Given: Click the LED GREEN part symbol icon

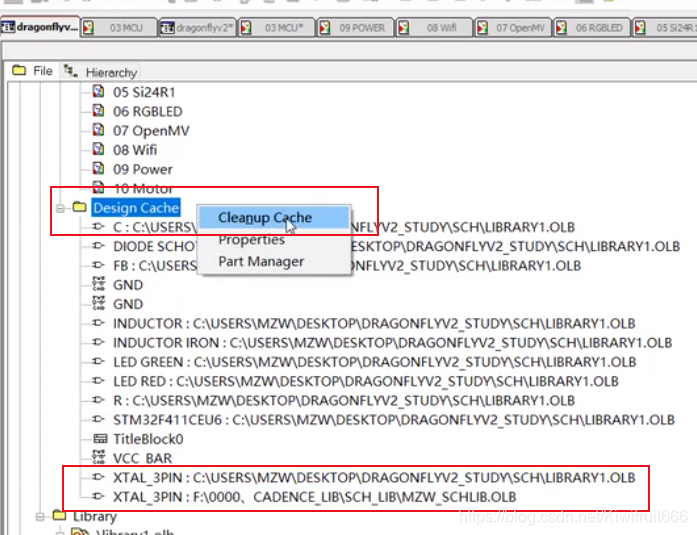Looking at the screenshot, I should [99, 362].
